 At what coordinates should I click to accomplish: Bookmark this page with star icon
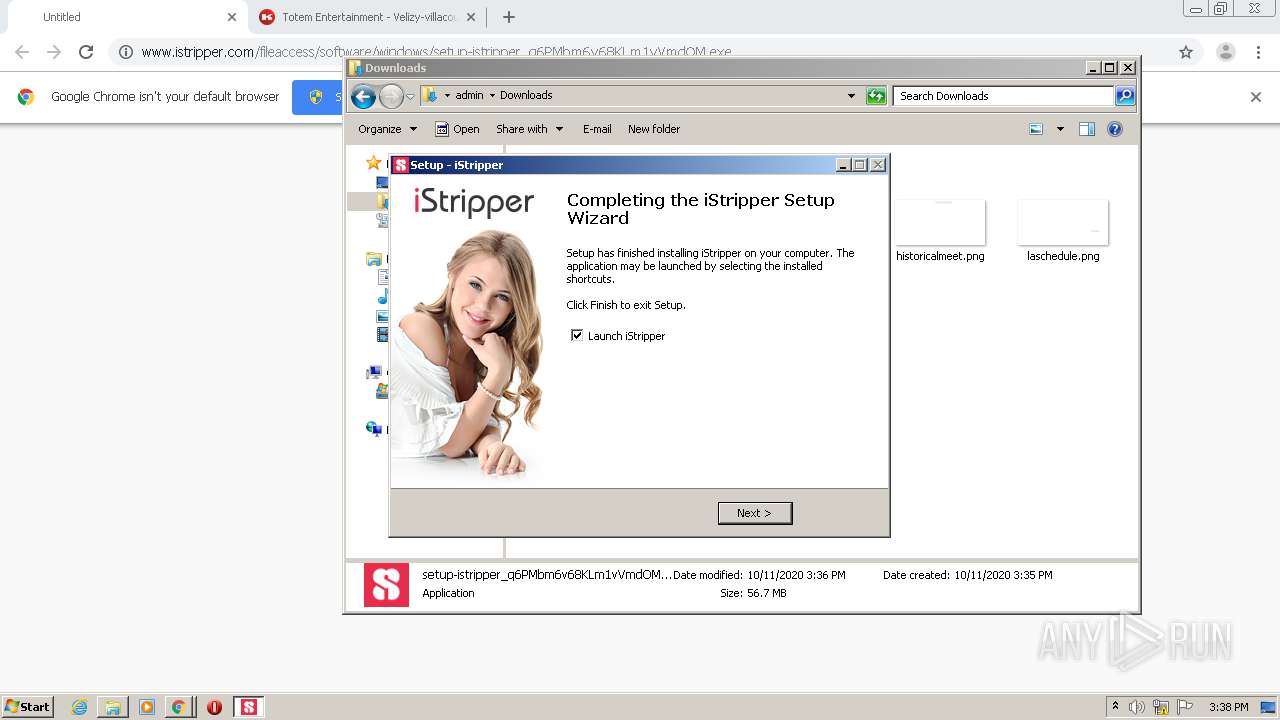click(x=1186, y=52)
